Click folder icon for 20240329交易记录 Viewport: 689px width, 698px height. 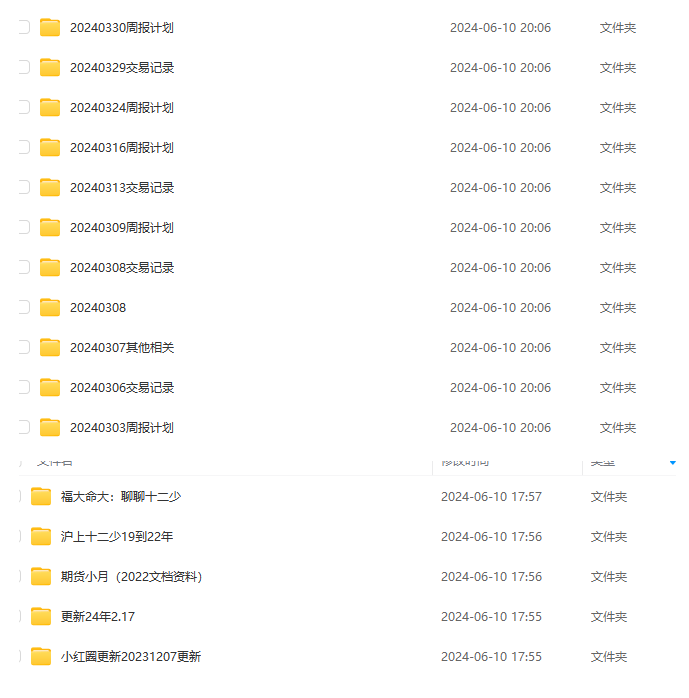click(50, 68)
